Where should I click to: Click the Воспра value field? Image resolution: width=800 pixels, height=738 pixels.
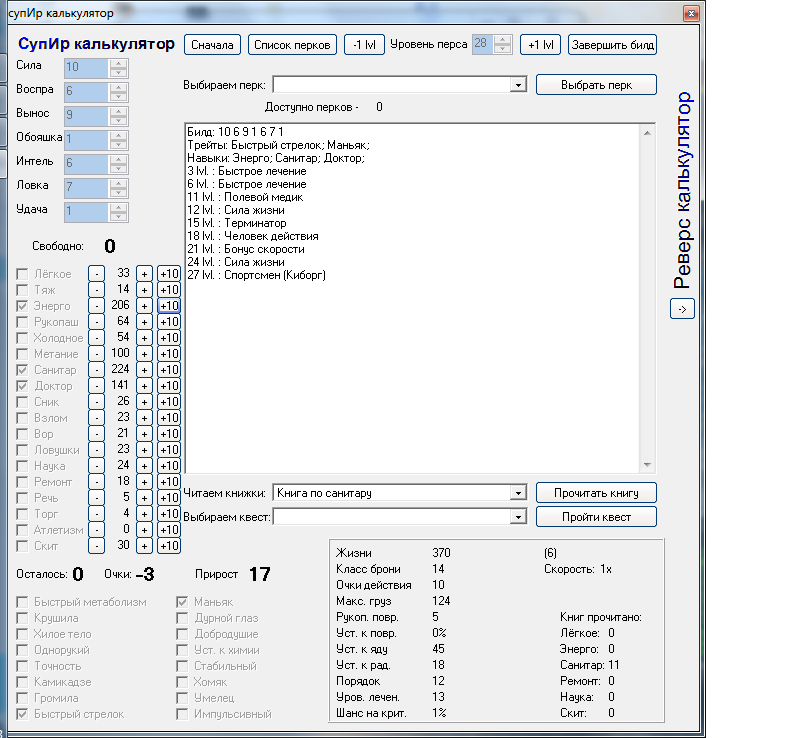(86, 91)
